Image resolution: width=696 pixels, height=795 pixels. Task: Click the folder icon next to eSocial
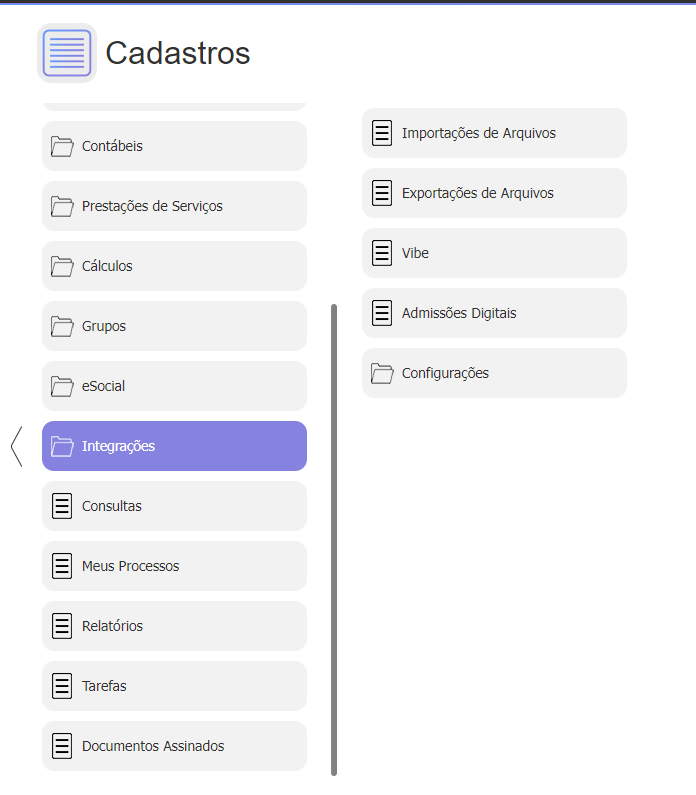click(62, 386)
